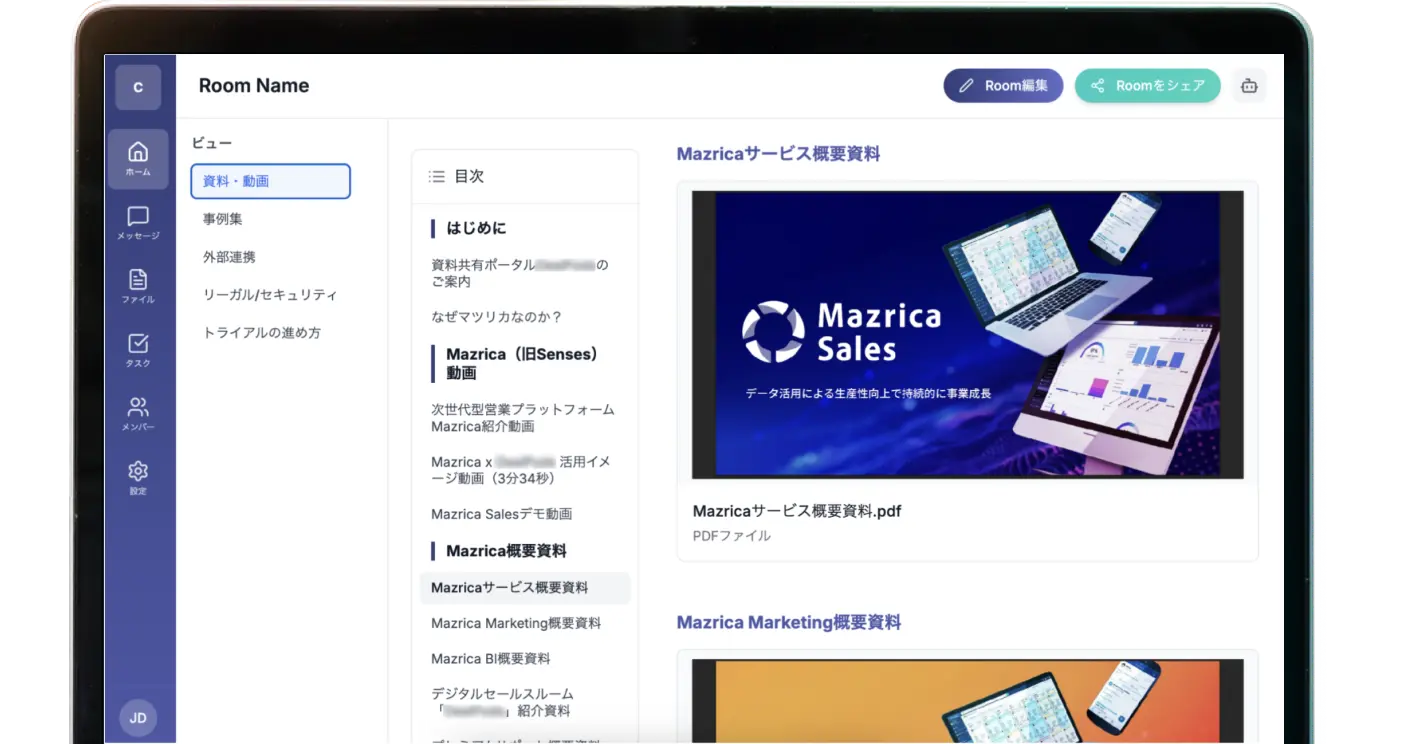The height and width of the screenshot is (744, 1404).
Task: Open Settings (設定) gear icon
Action: [138, 478]
